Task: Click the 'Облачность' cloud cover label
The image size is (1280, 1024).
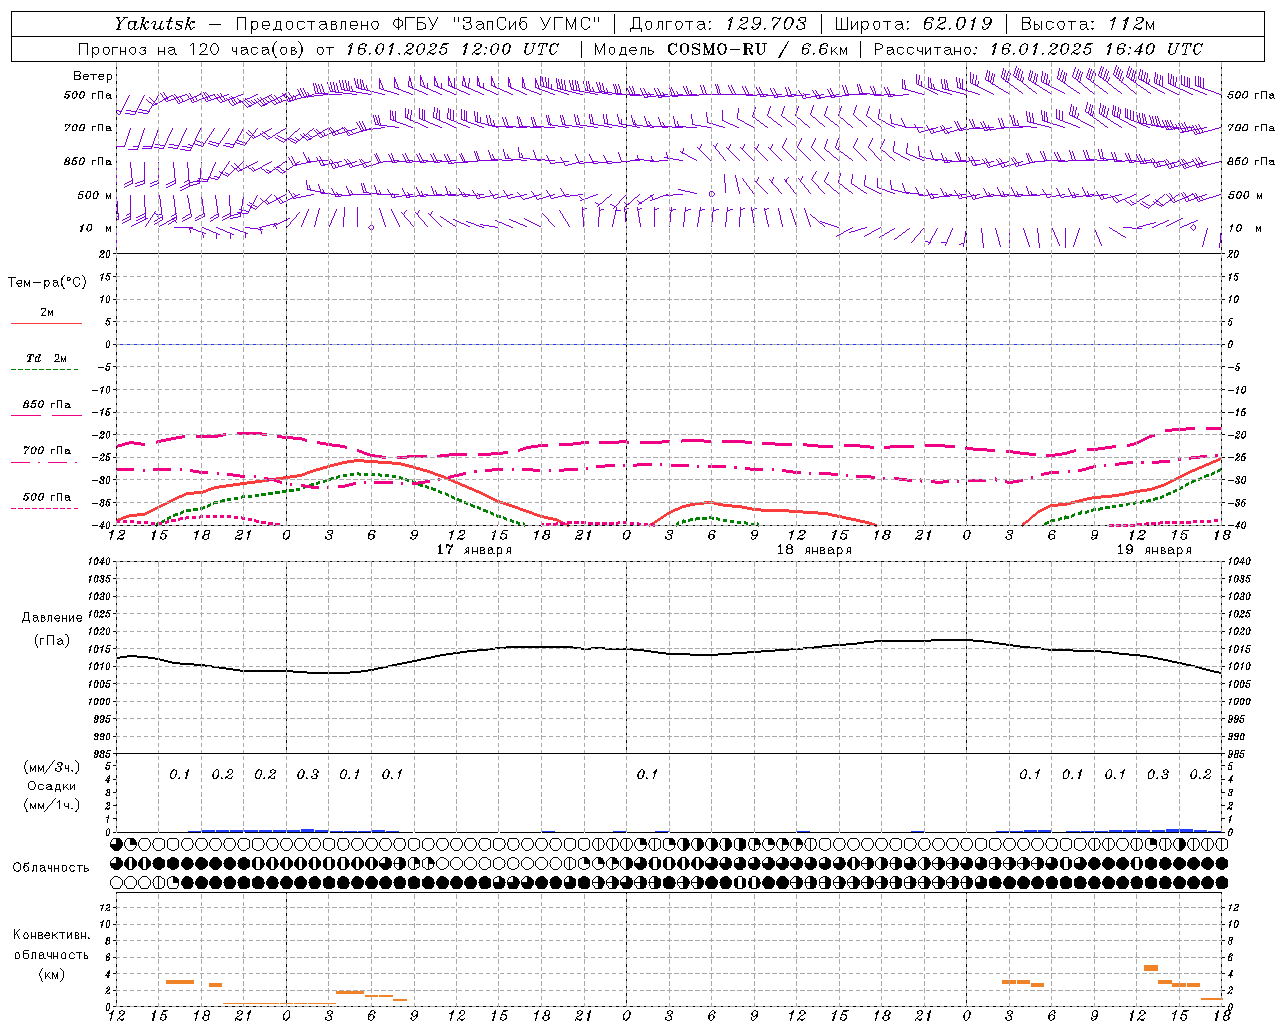Action: pos(51,867)
